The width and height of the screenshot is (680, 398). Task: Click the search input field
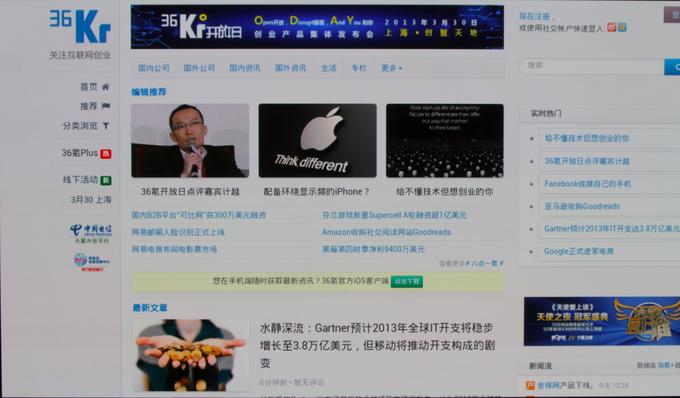point(592,66)
